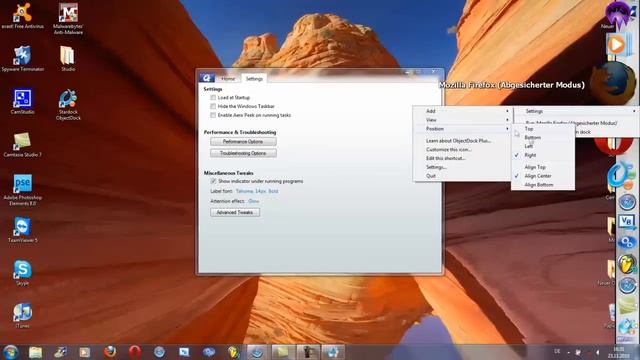This screenshot has width=640, height=360.
Task: Open the Windows Start orb
Action: click(10, 352)
